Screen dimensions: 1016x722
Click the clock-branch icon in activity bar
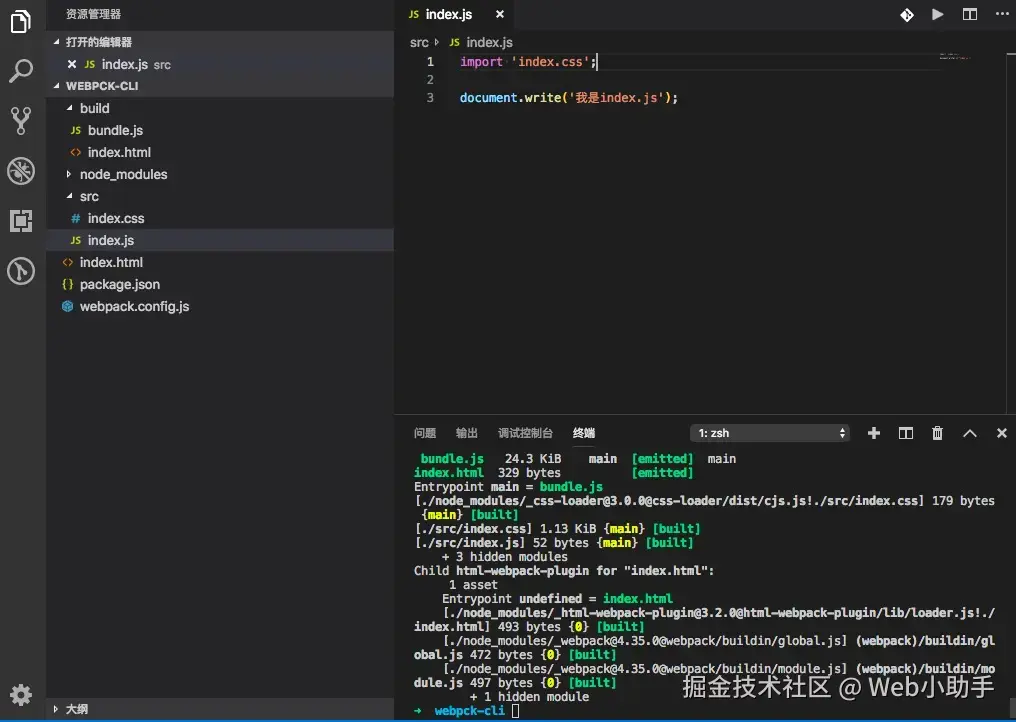tap(21, 271)
